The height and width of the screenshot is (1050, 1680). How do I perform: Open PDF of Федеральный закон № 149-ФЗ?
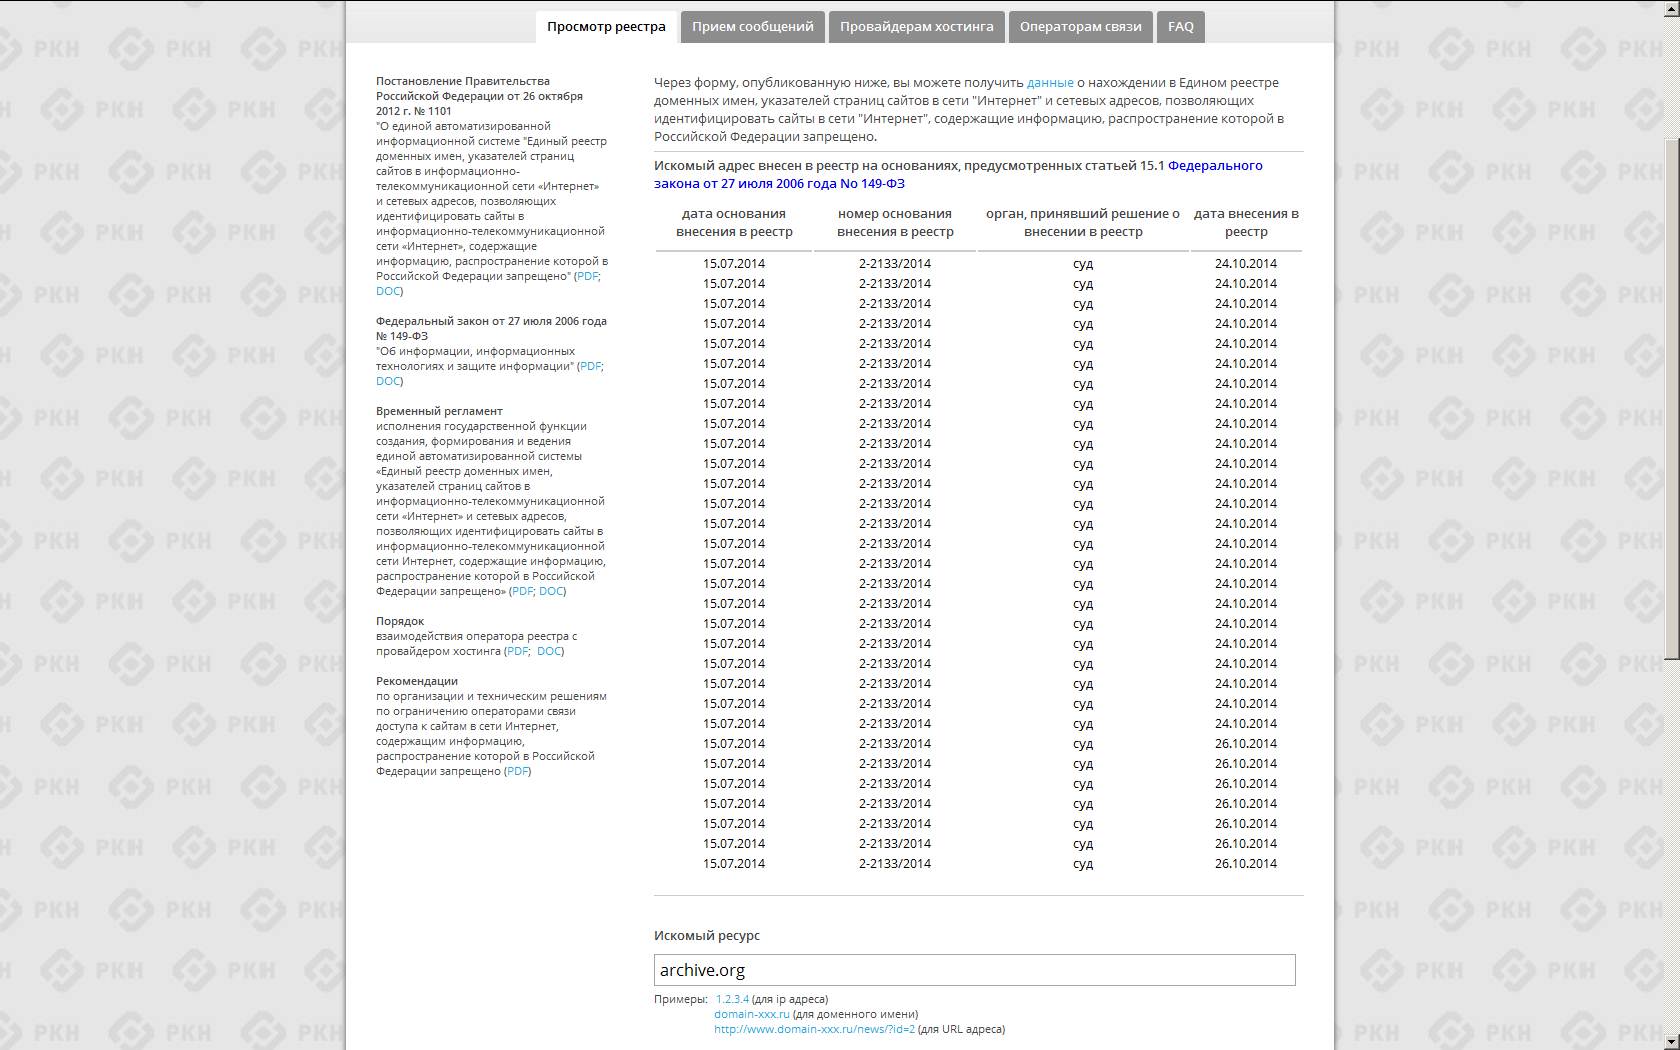590,366
